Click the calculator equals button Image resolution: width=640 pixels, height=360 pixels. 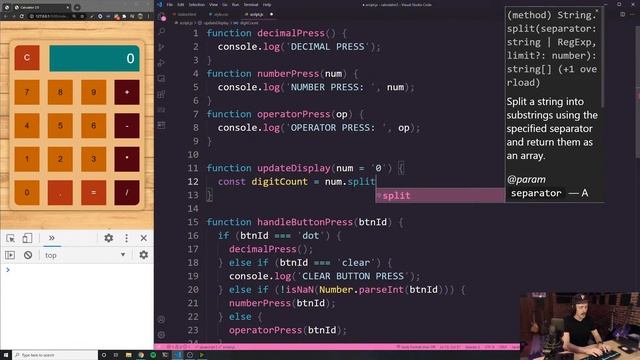[x=93, y=192]
